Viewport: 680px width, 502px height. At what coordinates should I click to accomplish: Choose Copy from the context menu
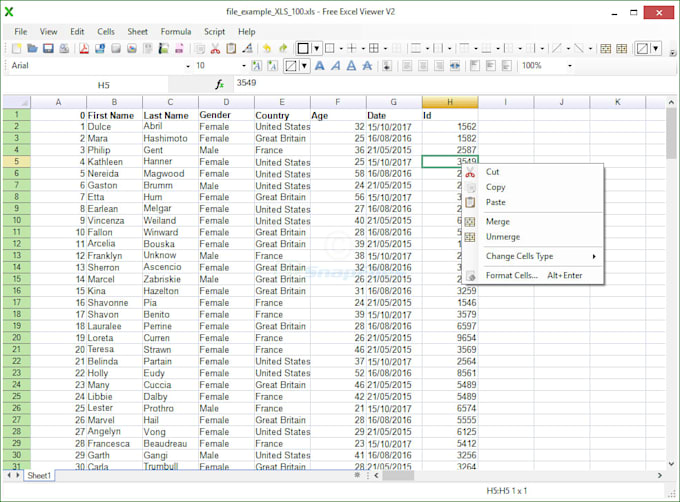(x=533, y=187)
